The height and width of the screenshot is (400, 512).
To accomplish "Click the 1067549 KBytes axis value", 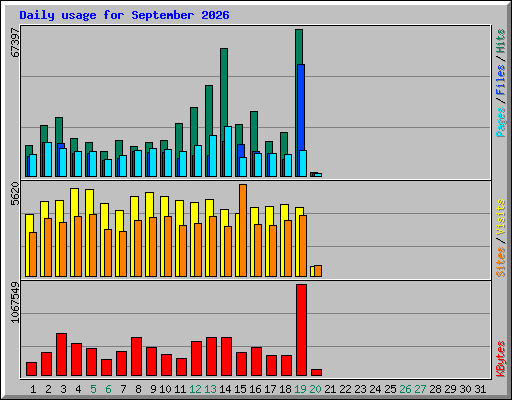I will coord(15,303).
